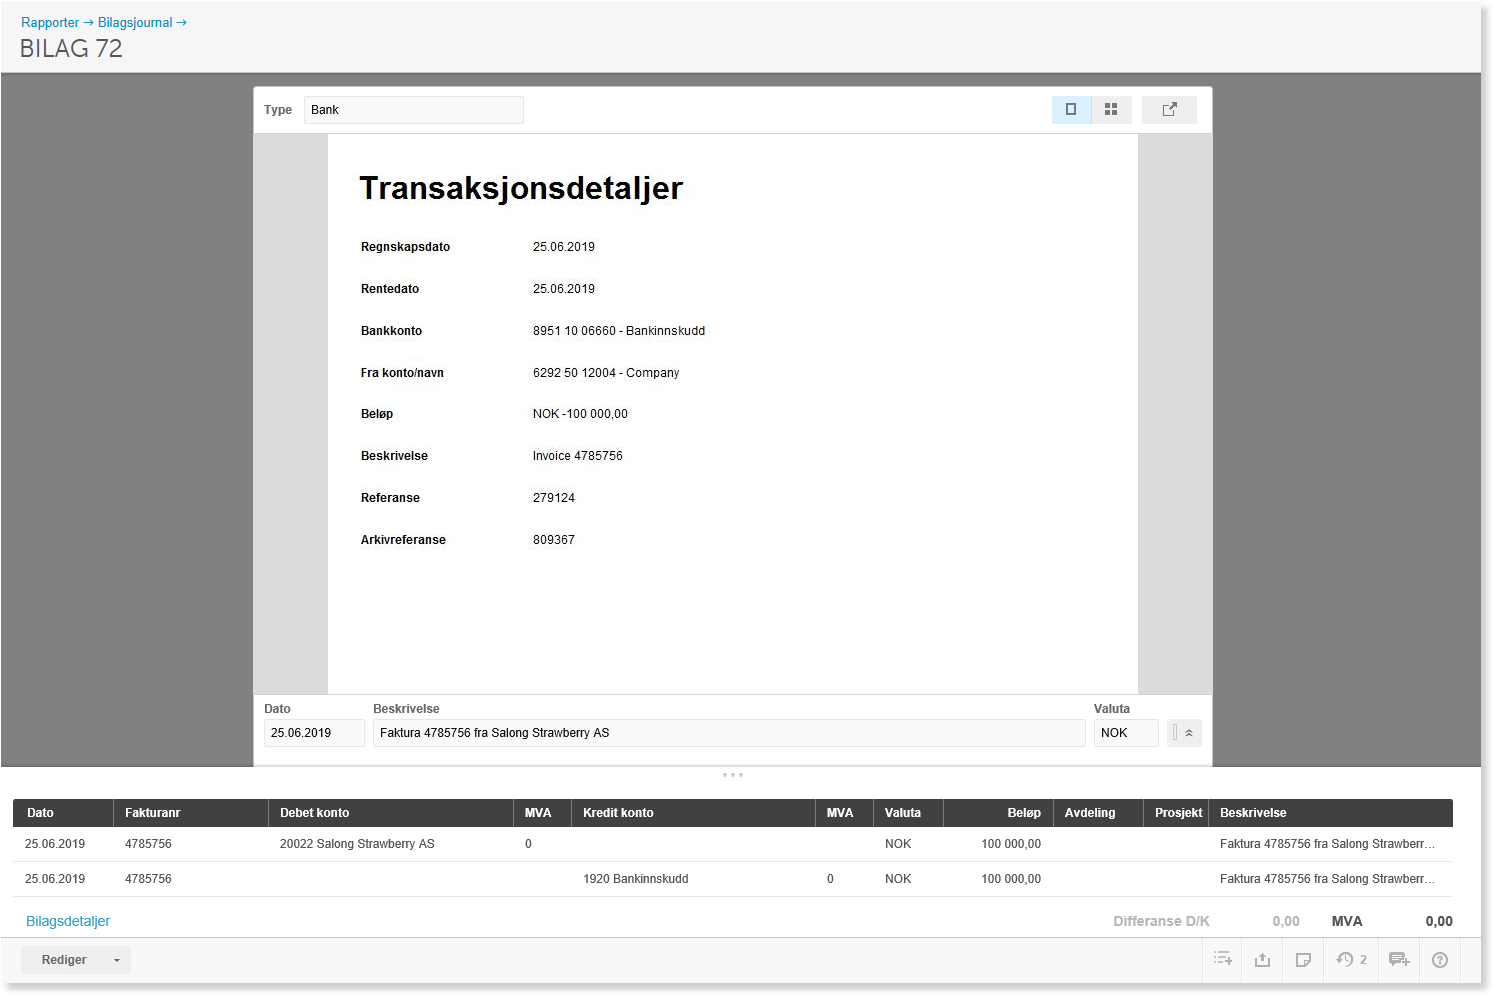
Task: Click the Transaksjonsdetaljer document heading
Action: (x=521, y=188)
